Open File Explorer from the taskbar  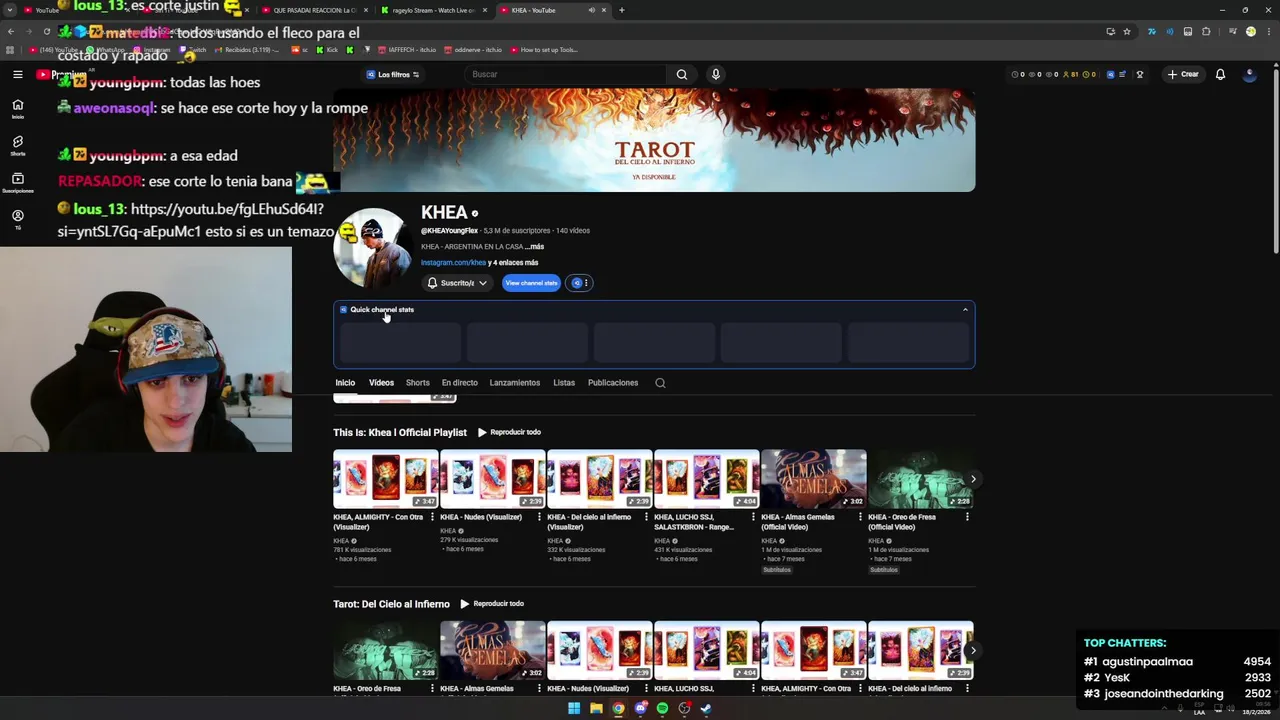[596, 708]
